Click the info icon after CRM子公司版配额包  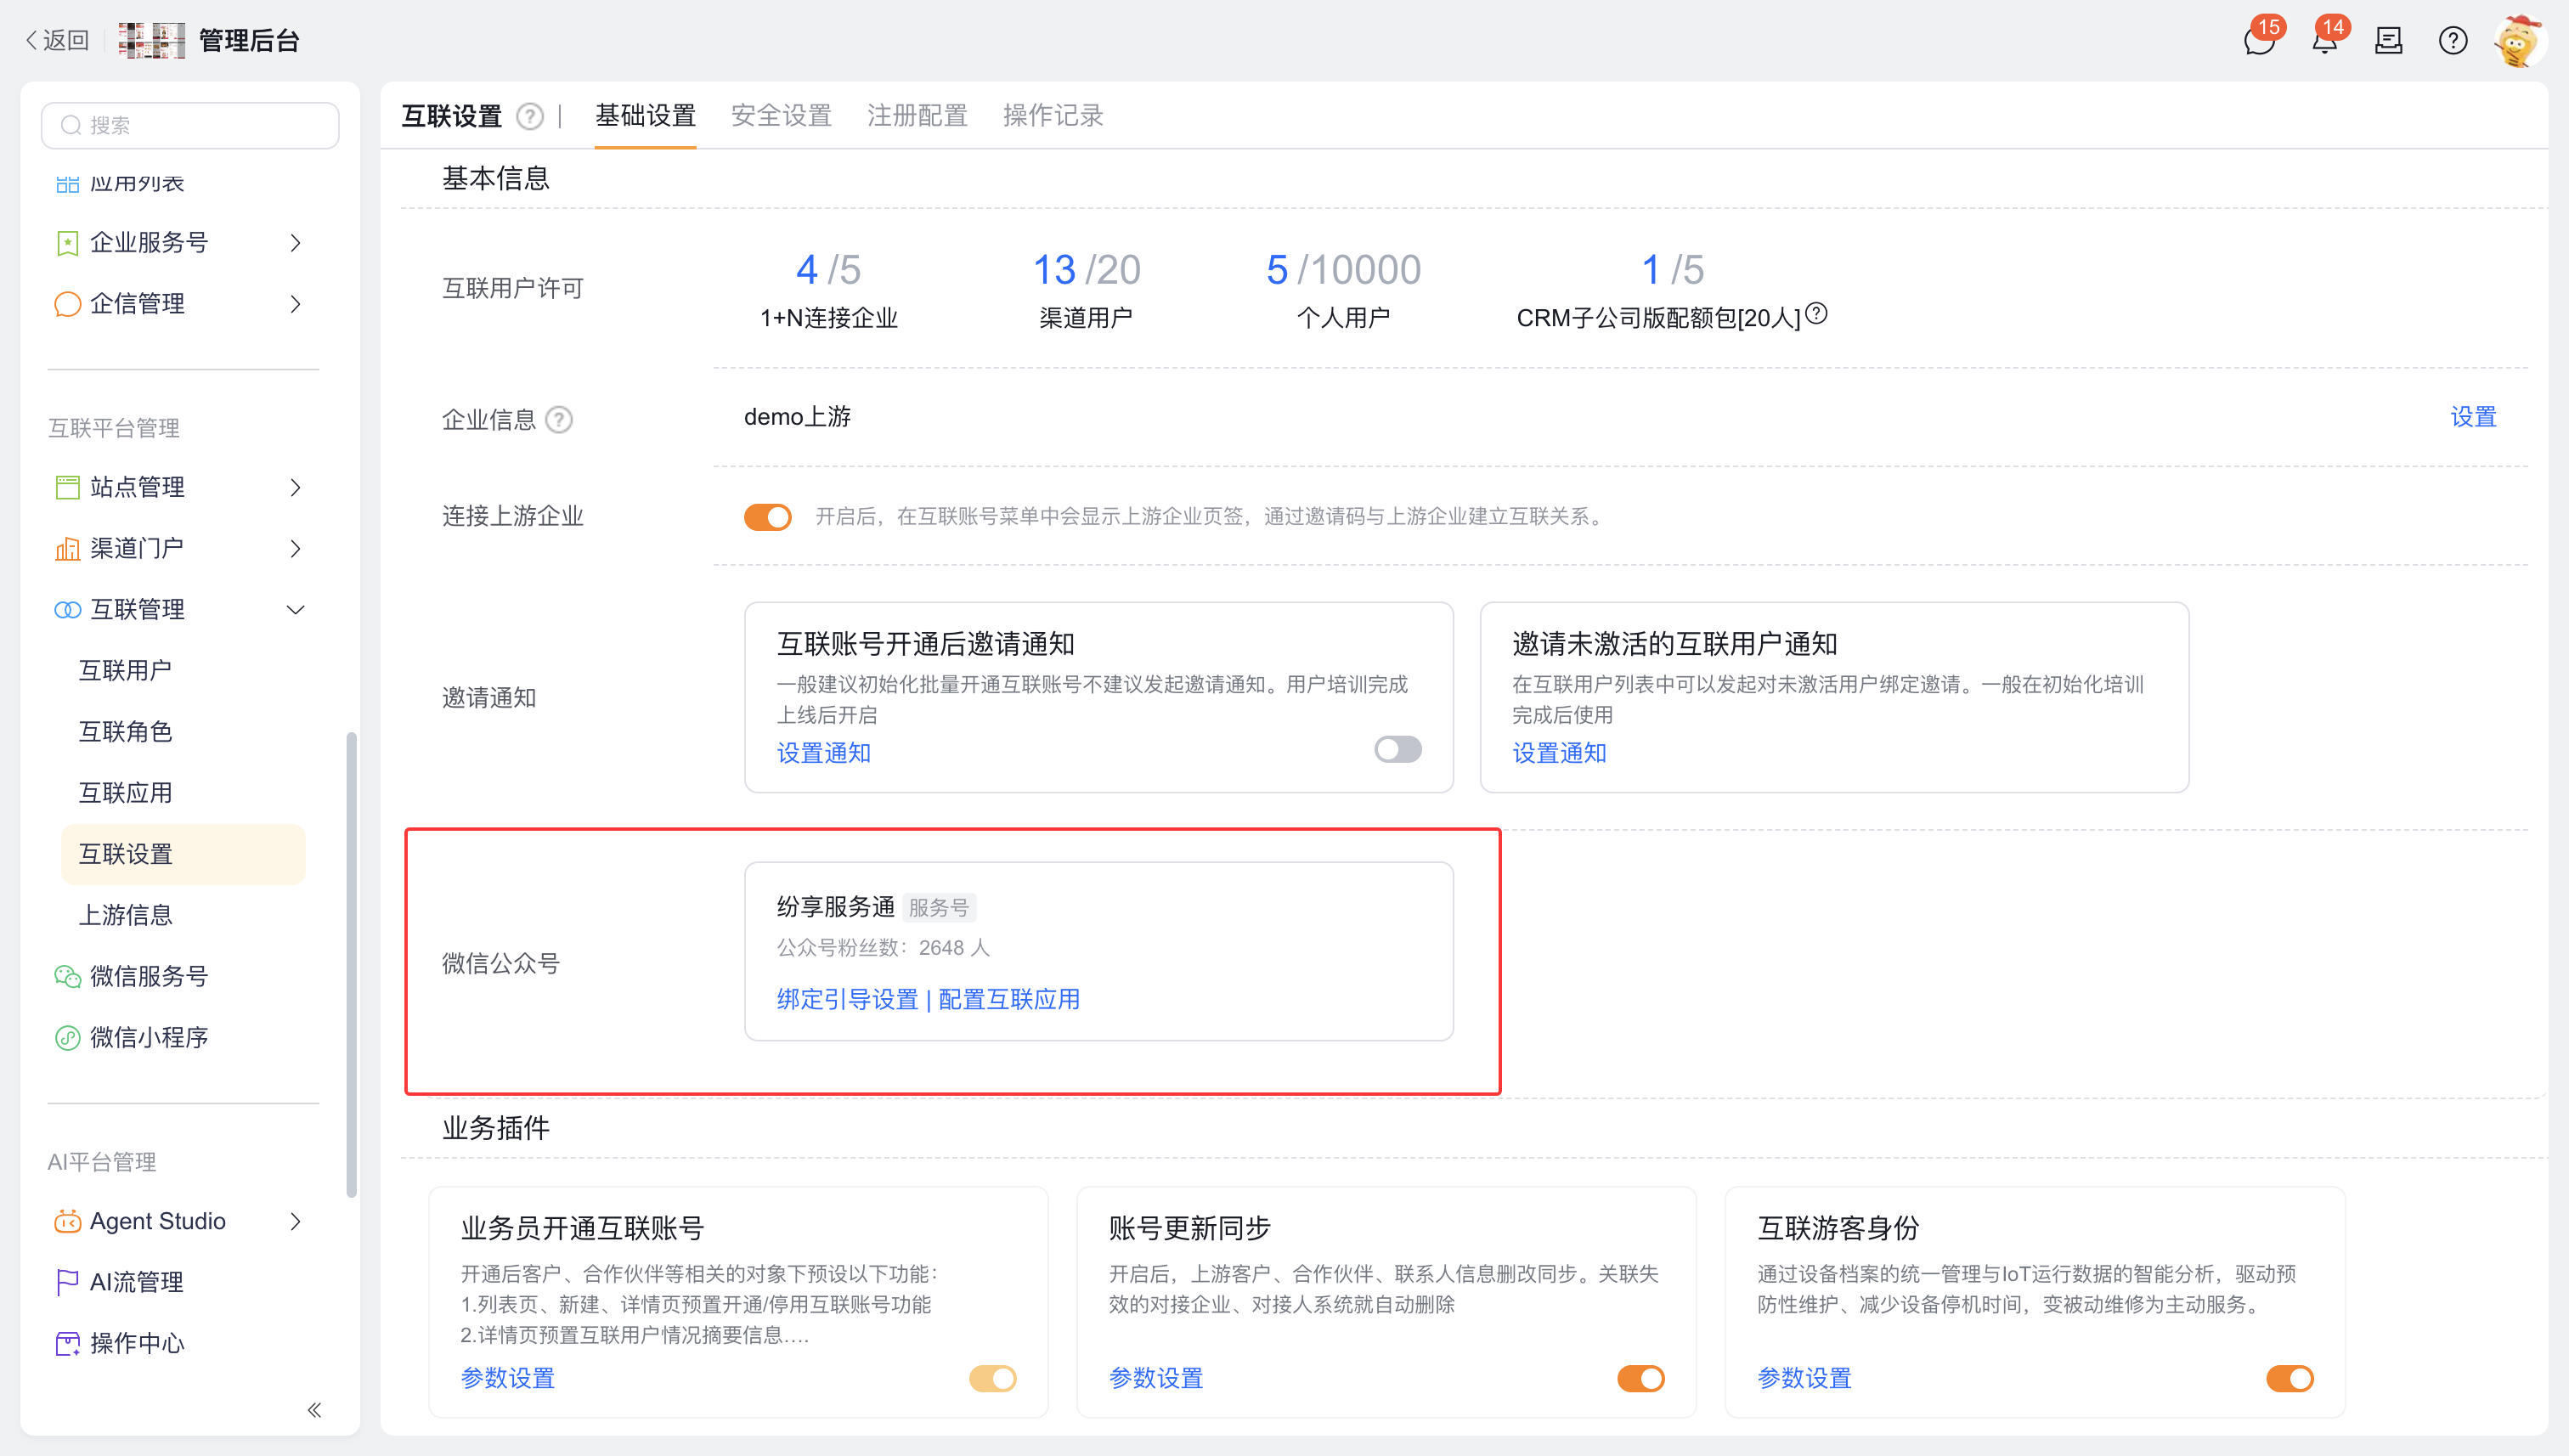pyautogui.click(x=1817, y=314)
